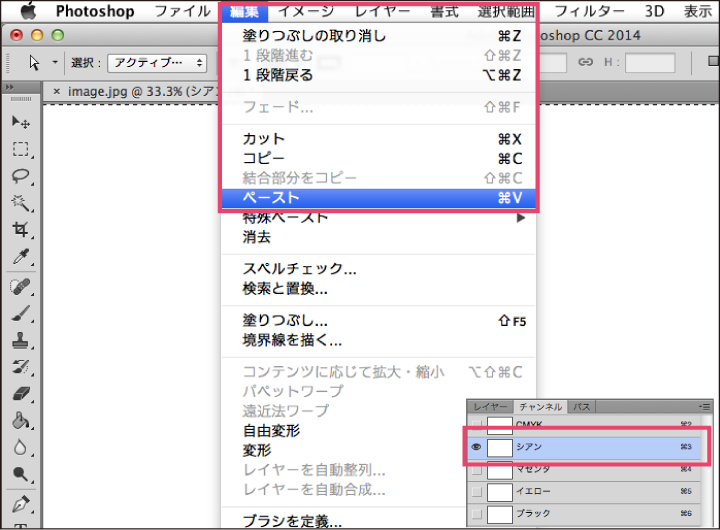Click the link width and height chain icon
Screen dimensions: 720x530
[x=585, y=62]
